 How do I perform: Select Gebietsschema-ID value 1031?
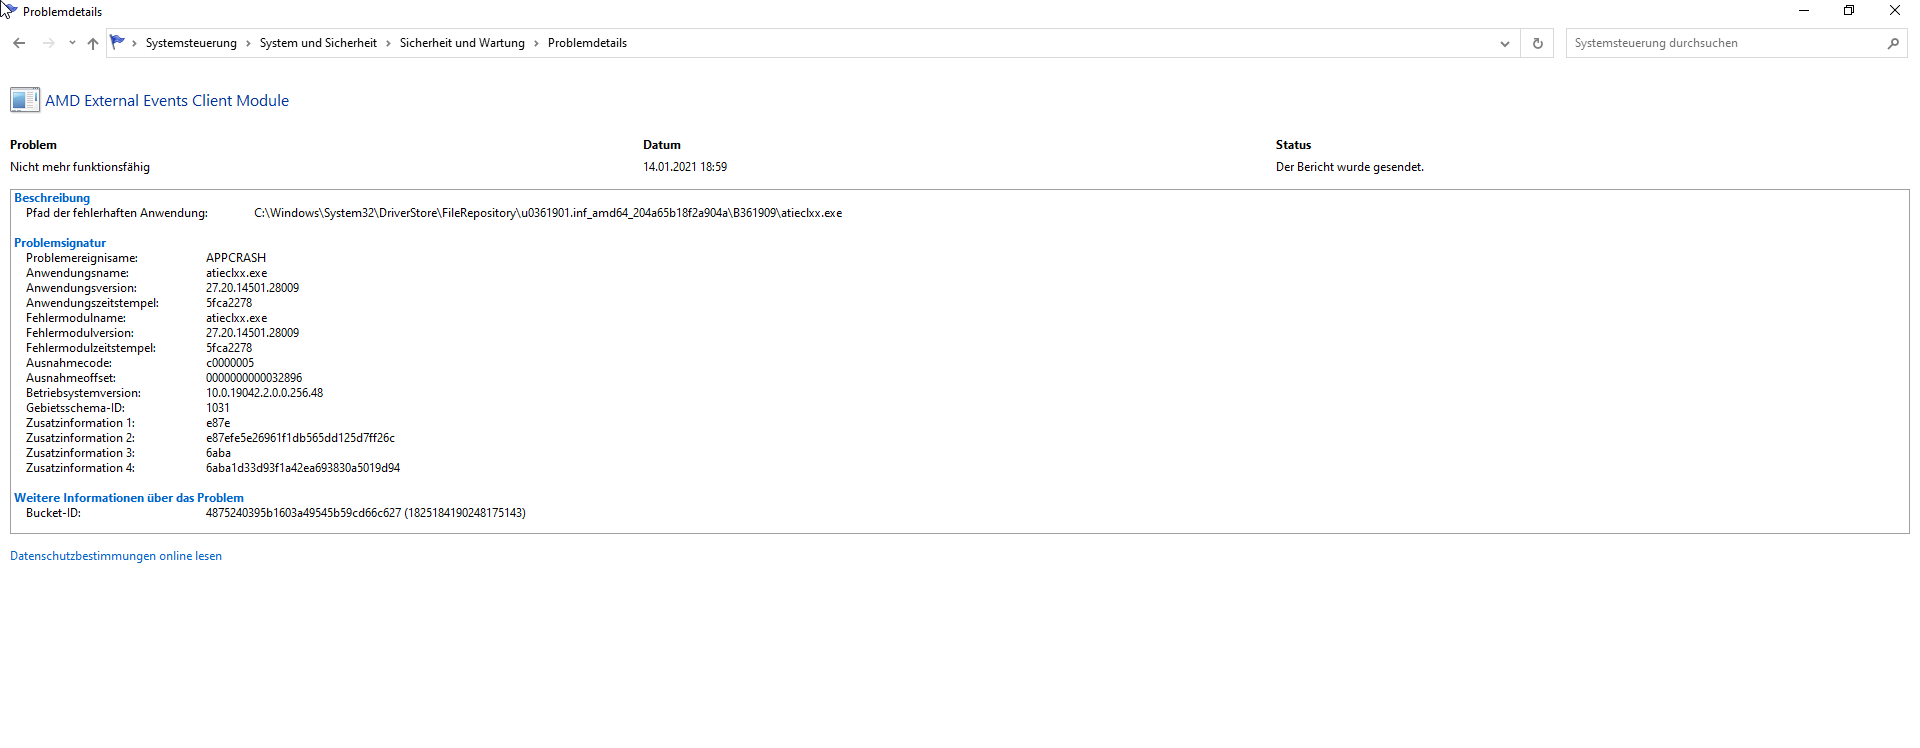(x=218, y=408)
